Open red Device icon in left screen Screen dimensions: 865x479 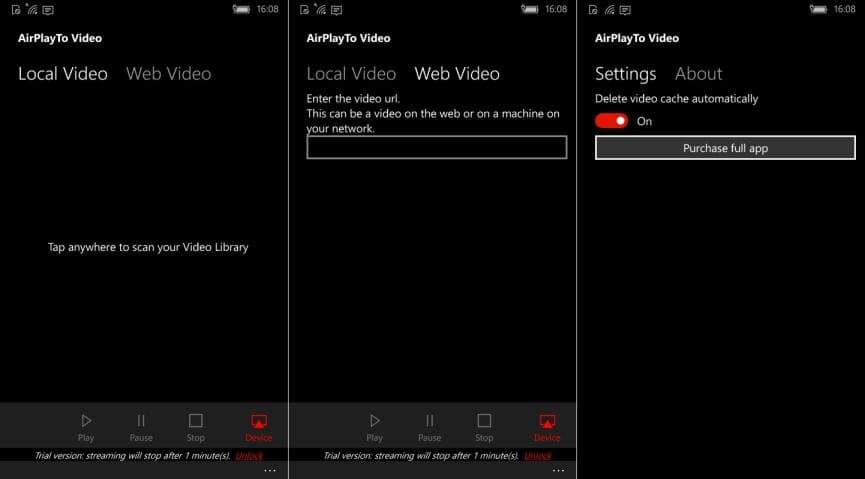[259, 422]
